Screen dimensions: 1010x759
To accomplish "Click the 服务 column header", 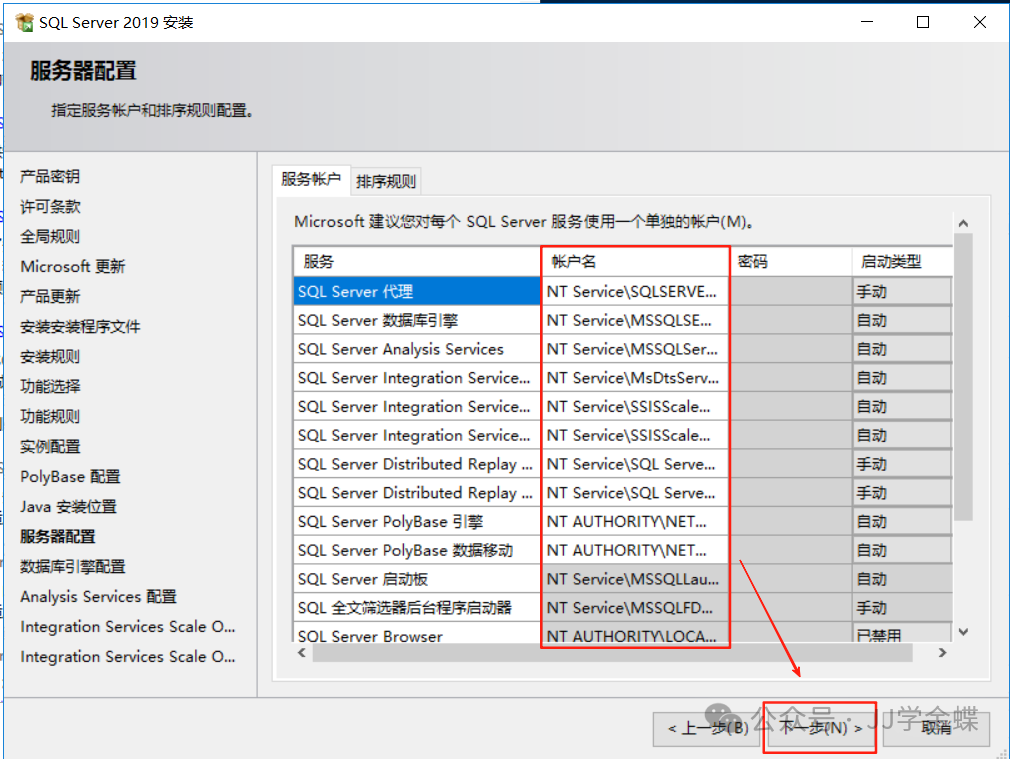I will coord(417,262).
